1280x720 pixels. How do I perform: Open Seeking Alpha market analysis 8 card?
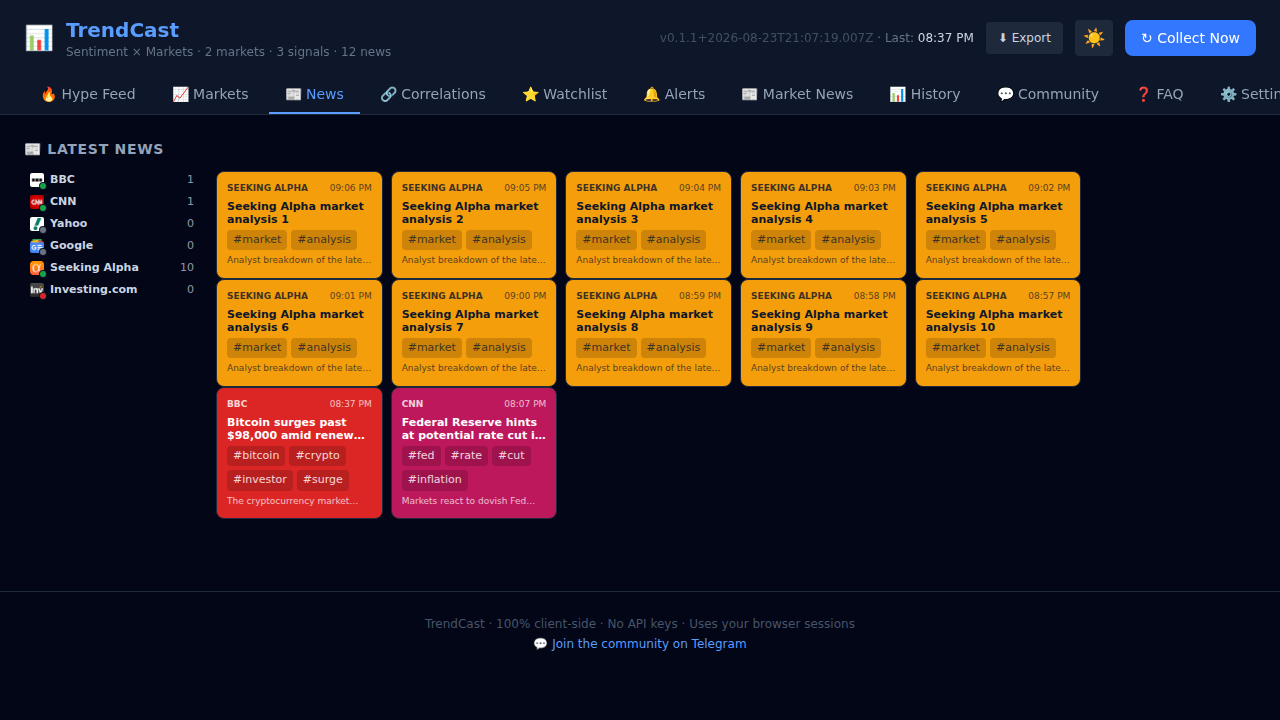(648, 333)
